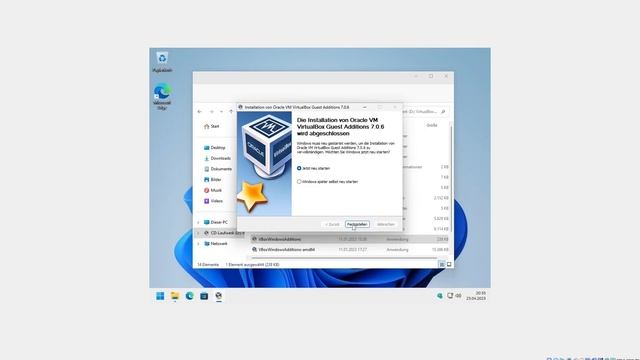
Task: Open the network tray icon
Action: click(450, 296)
